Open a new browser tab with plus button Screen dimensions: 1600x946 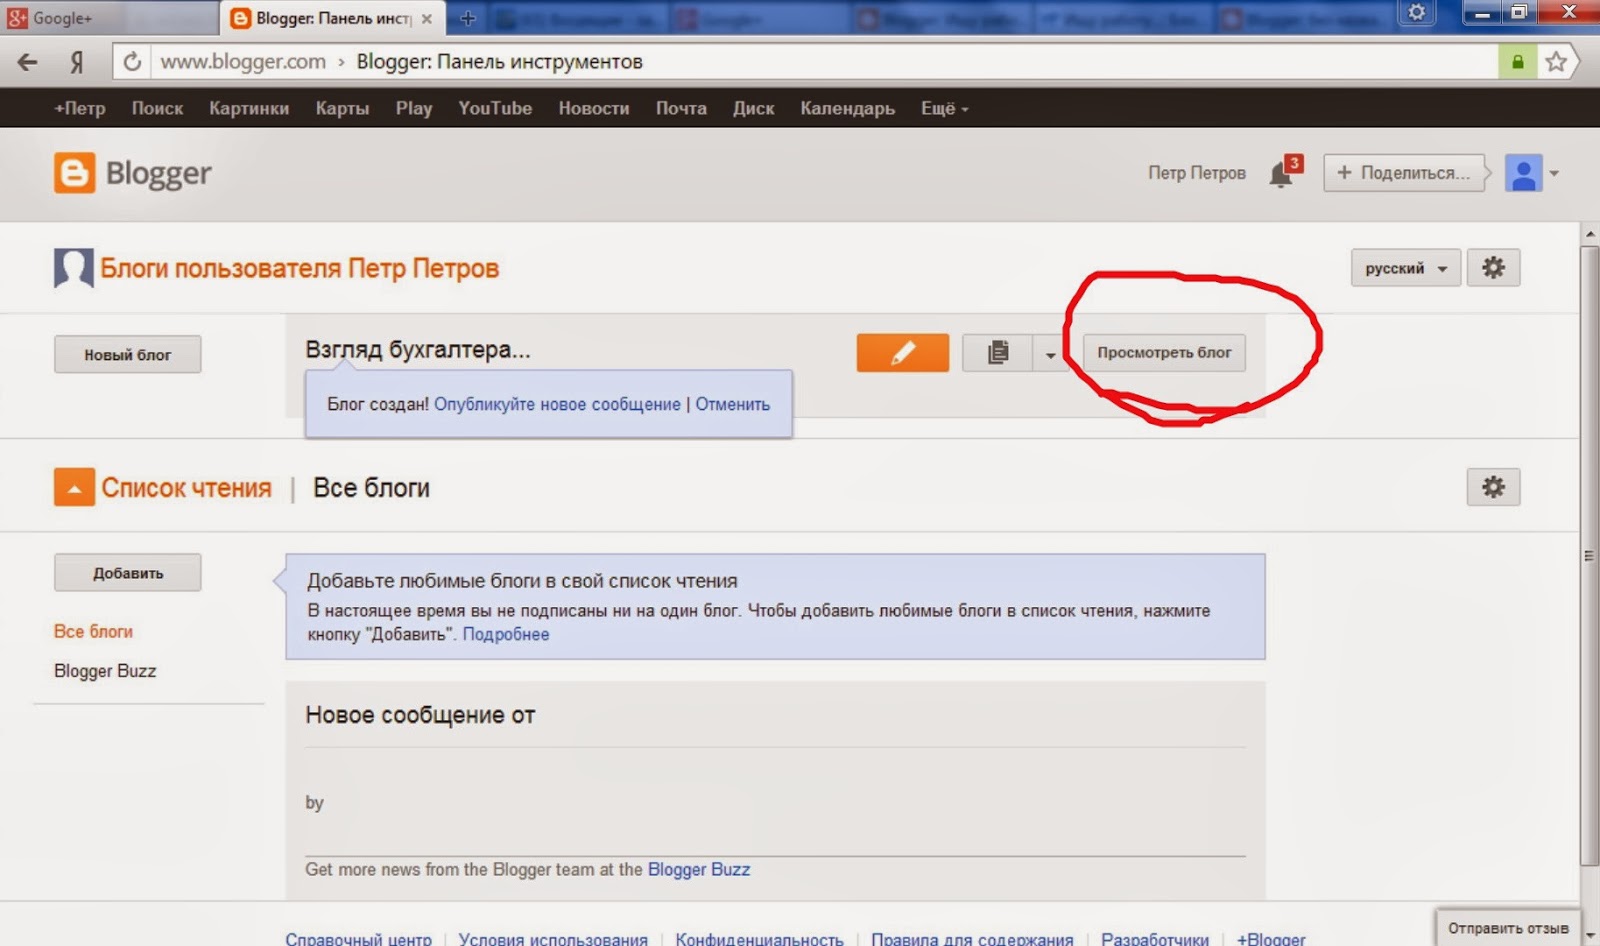467,18
